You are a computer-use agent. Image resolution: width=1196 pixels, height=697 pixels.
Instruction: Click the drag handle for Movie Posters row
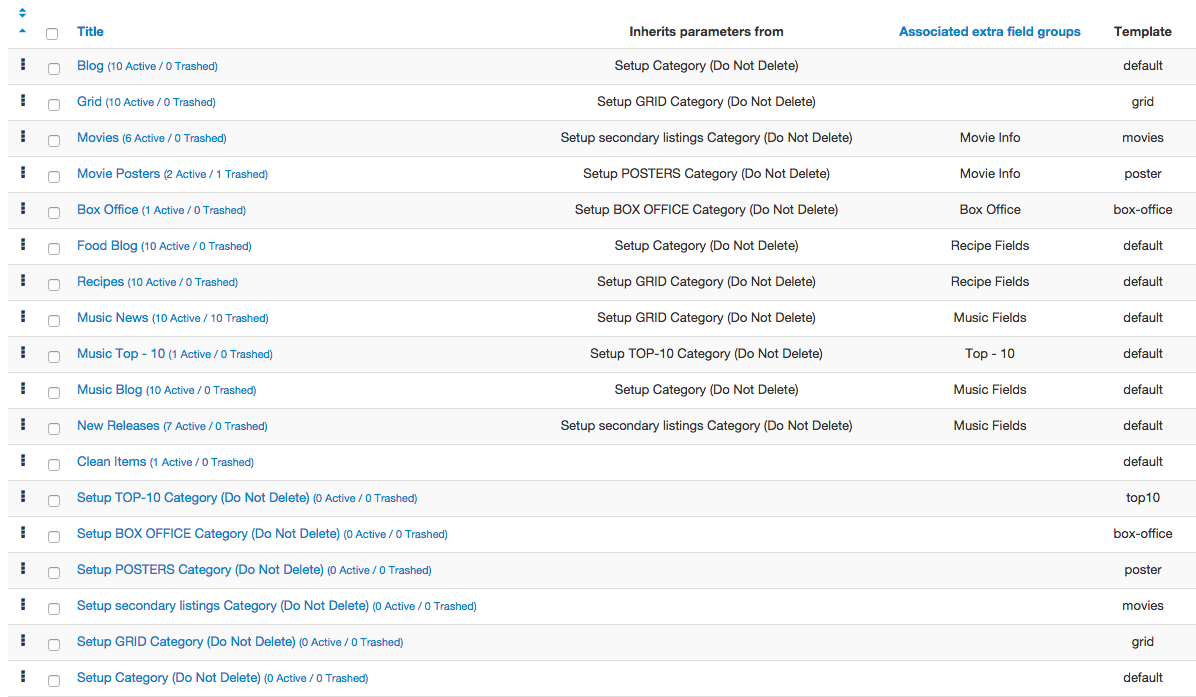tap(23, 172)
